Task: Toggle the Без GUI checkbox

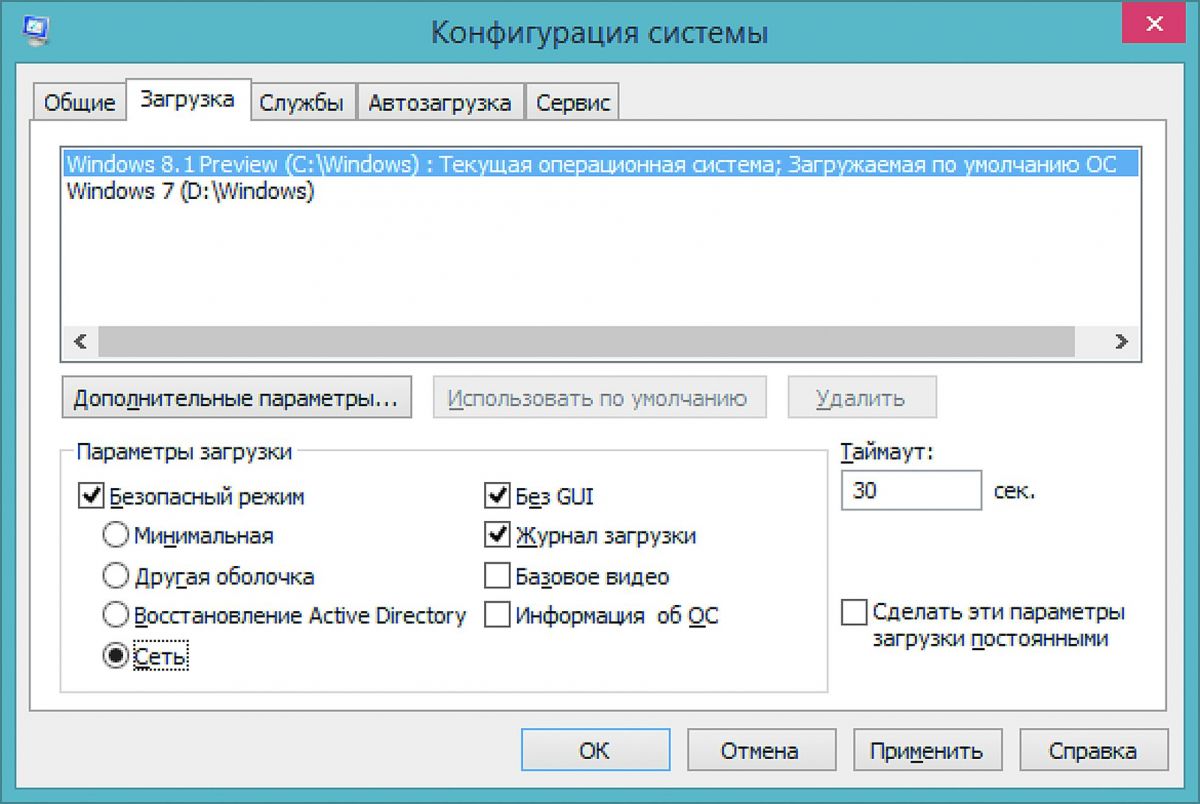Action: [497, 496]
